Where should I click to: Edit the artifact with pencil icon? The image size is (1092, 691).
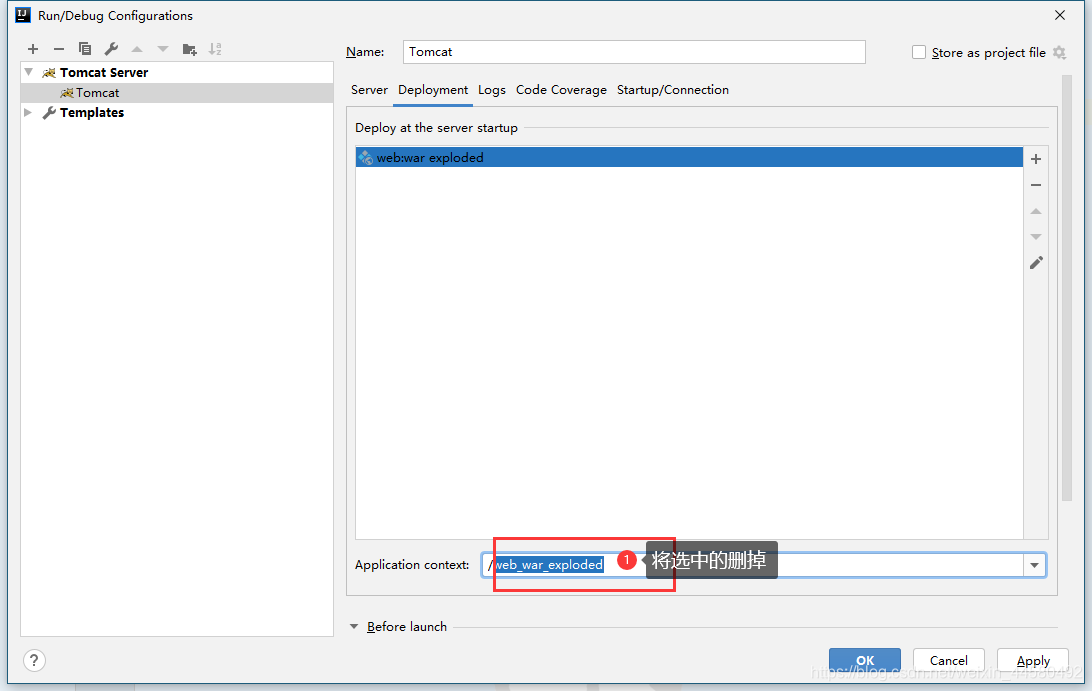(x=1036, y=263)
